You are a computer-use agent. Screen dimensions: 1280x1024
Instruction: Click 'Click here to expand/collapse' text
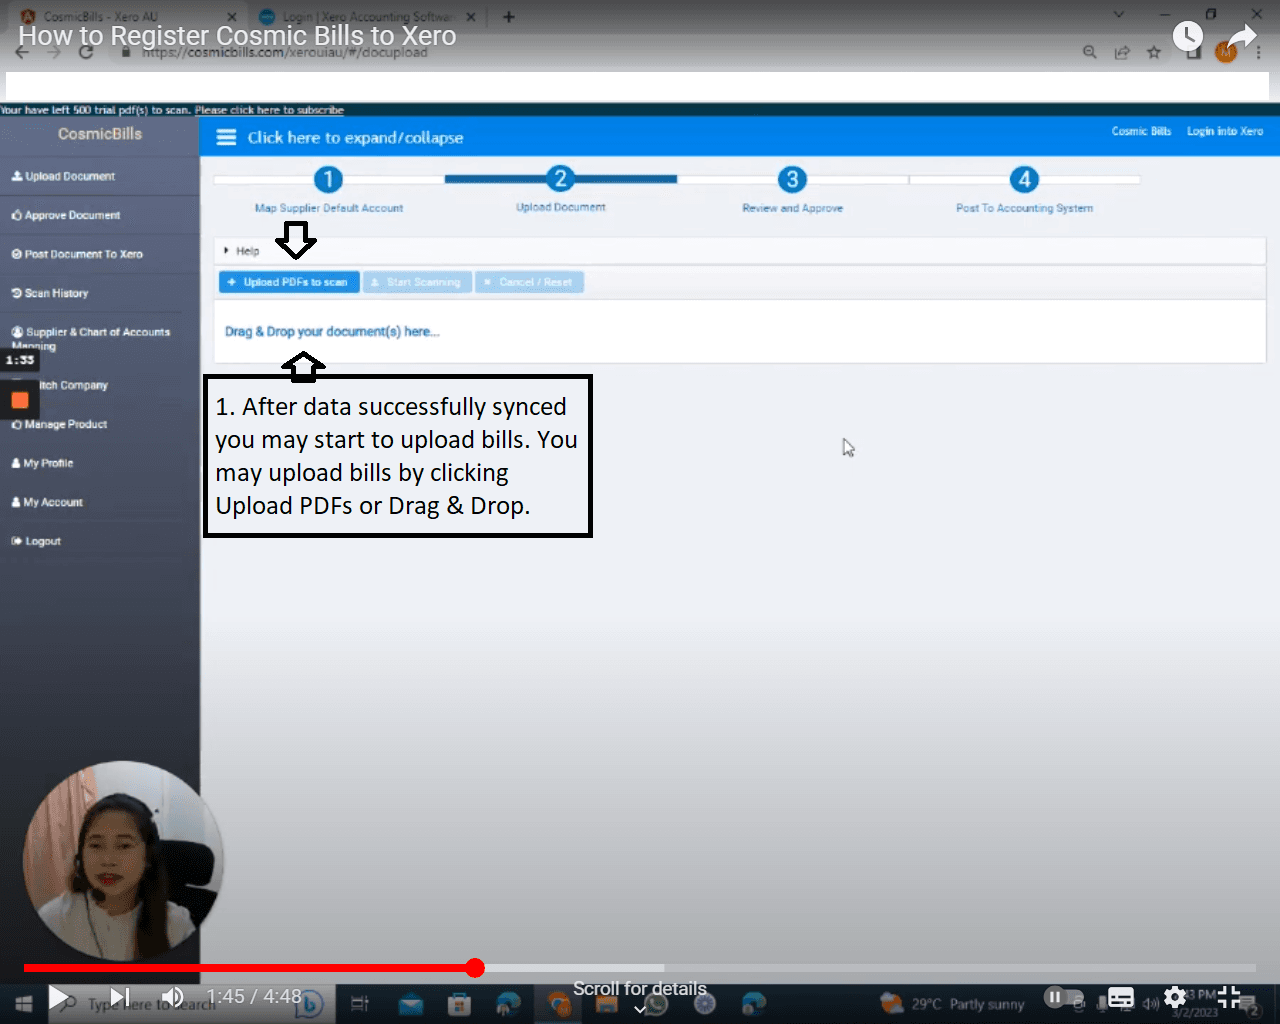[355, 137]
